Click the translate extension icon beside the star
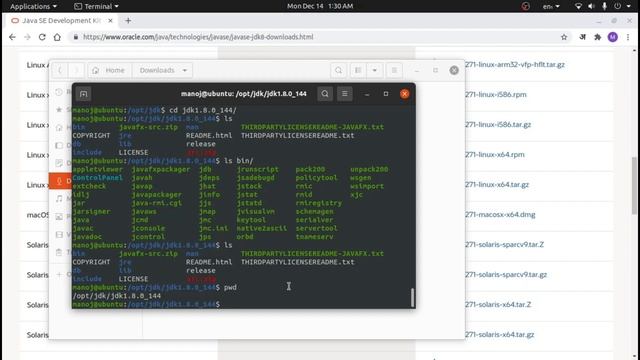 click(582, 37)
